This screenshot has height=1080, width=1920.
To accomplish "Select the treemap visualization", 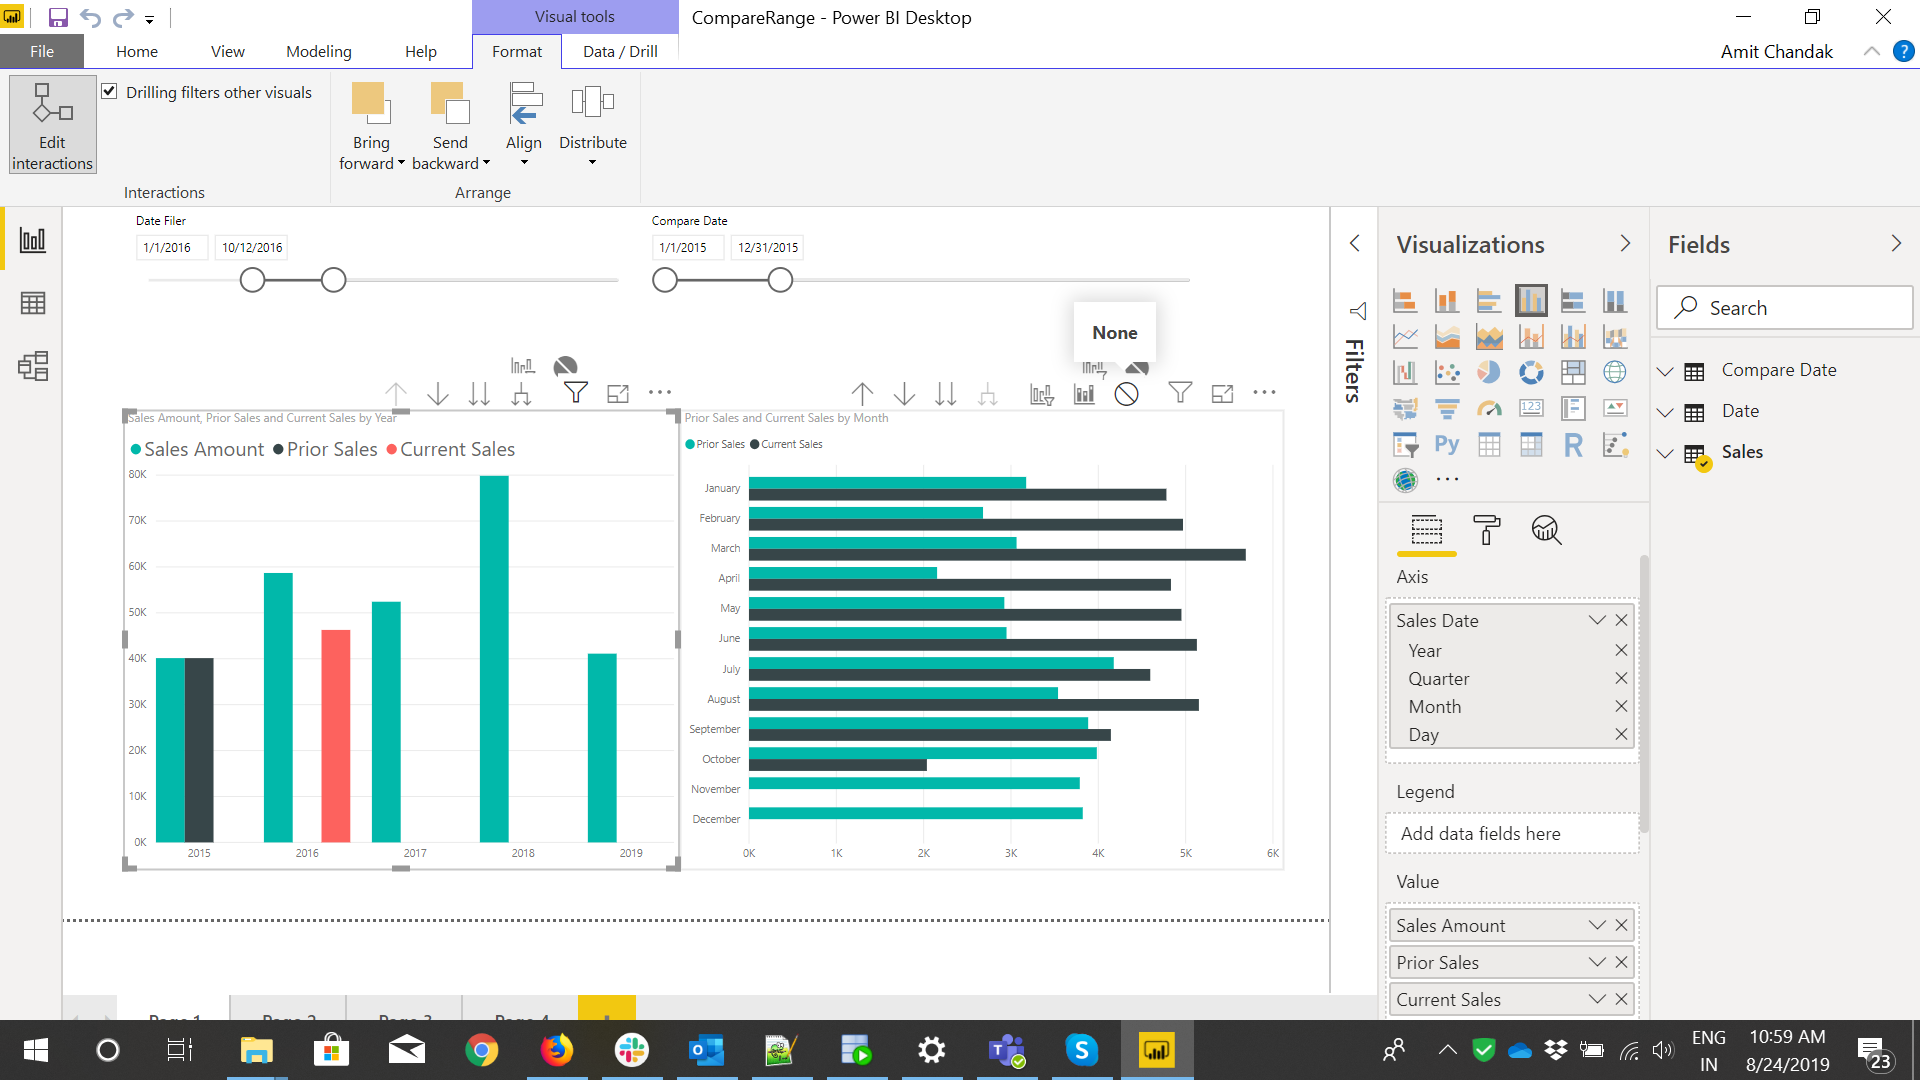I will click(1573, 372).
